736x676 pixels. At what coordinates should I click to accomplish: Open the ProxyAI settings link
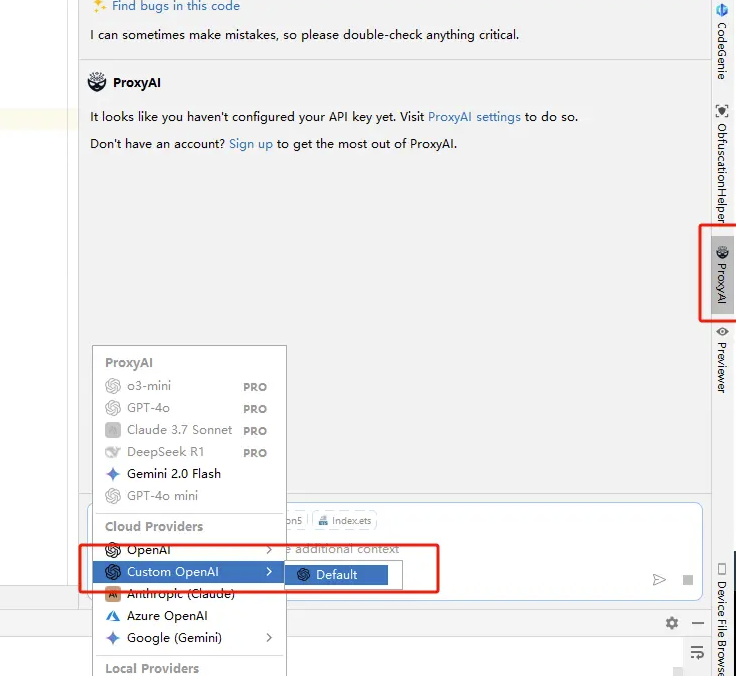474,117
